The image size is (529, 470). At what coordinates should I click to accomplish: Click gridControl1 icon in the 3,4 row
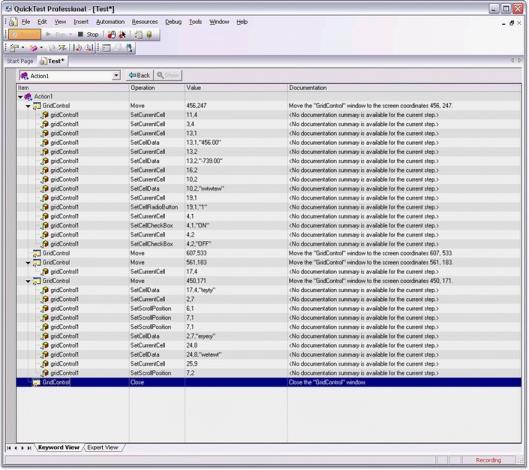[45, 124]
